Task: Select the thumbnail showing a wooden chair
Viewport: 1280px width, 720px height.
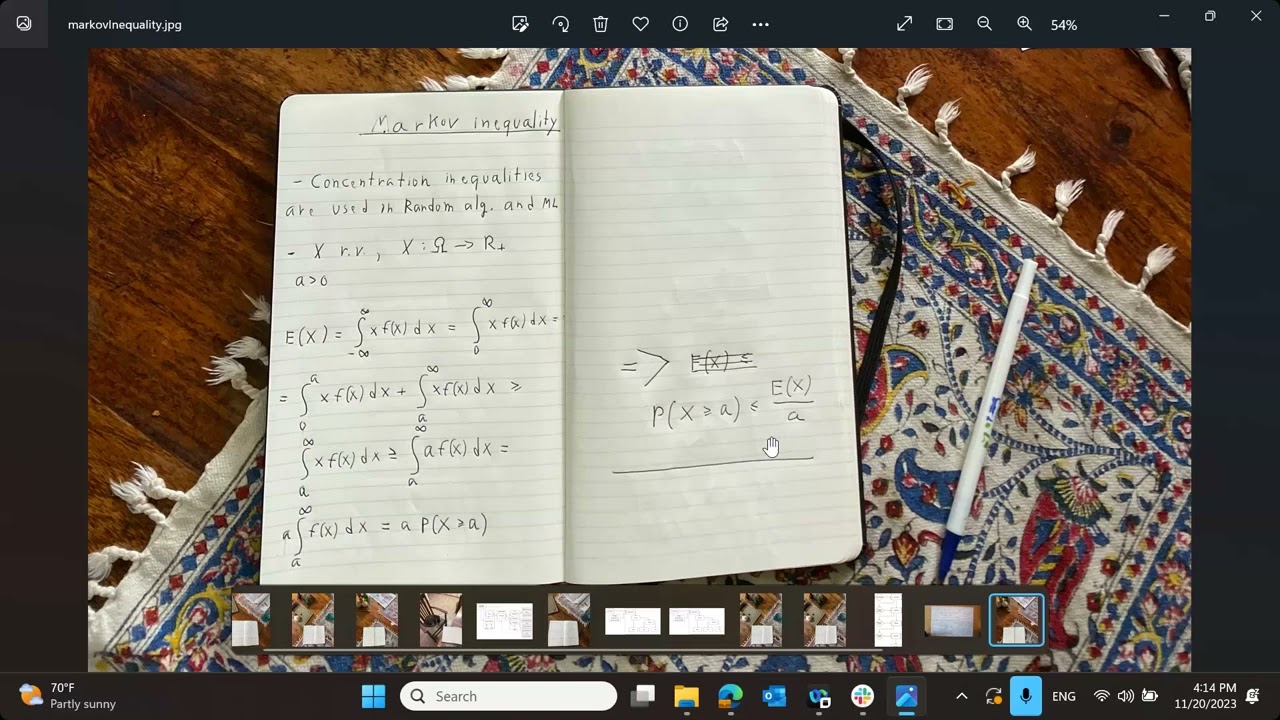Action: point(440,619)
